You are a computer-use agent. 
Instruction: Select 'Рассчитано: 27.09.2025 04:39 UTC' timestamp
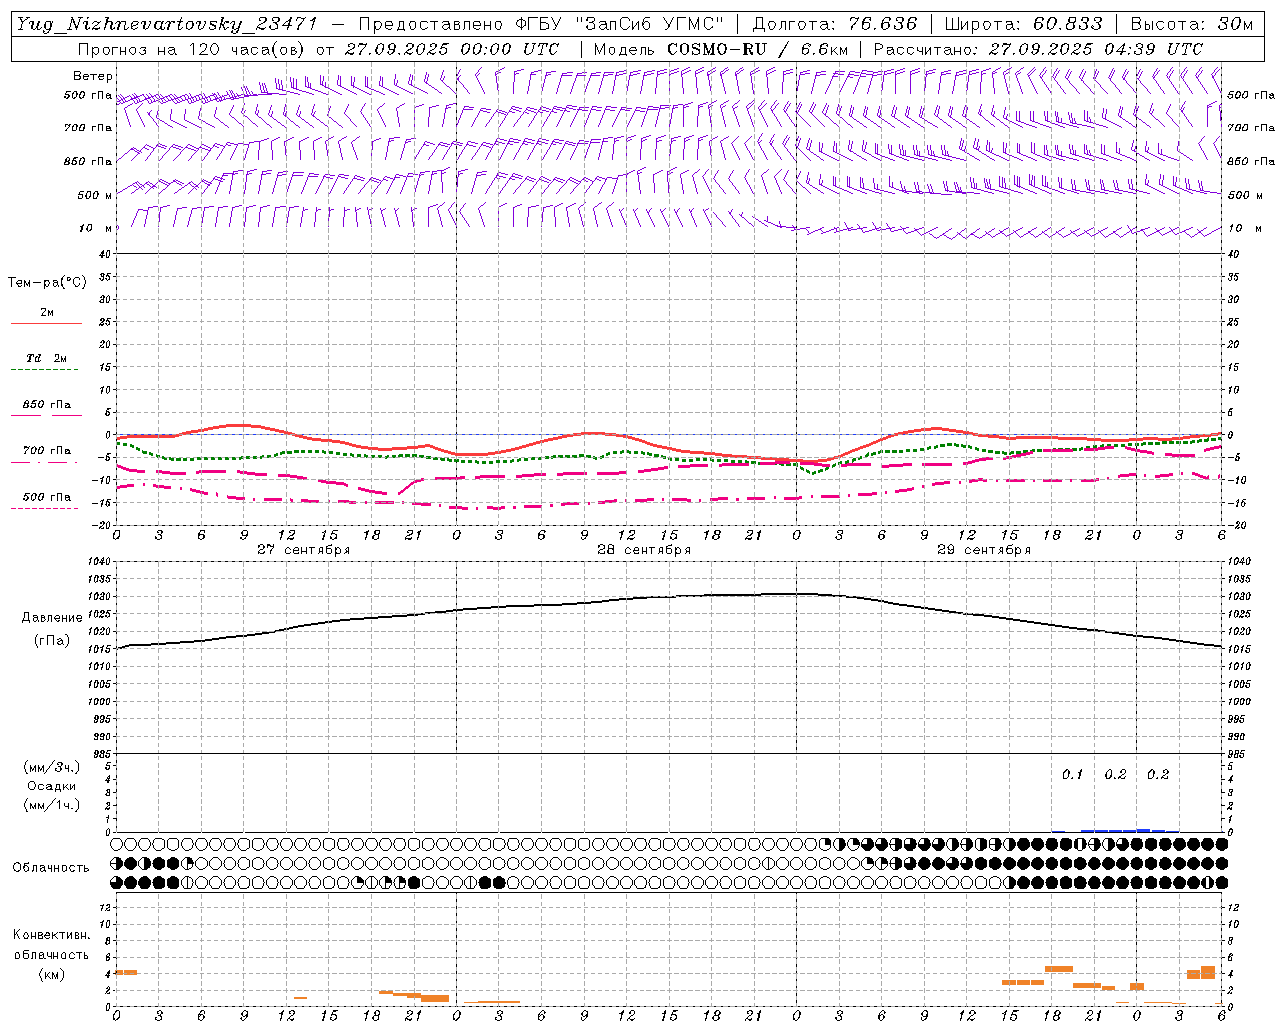pos(1038,49)
